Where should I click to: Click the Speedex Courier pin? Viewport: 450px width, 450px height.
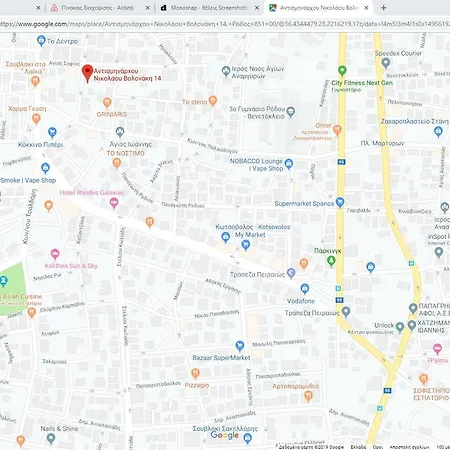click(x=386, y=63)
